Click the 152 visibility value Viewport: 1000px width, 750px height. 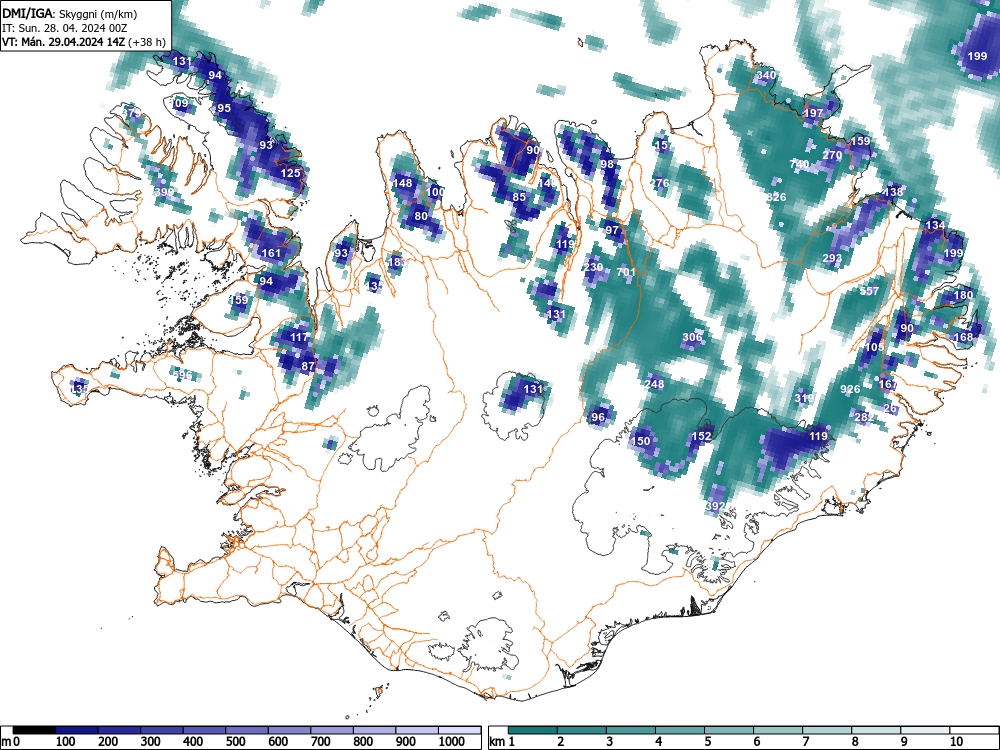(702, 436)
